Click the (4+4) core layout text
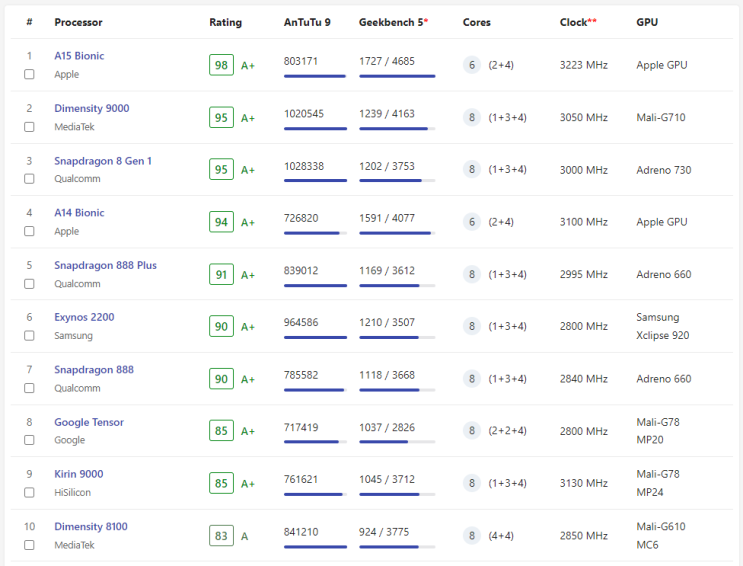 (x=501, y=536)
